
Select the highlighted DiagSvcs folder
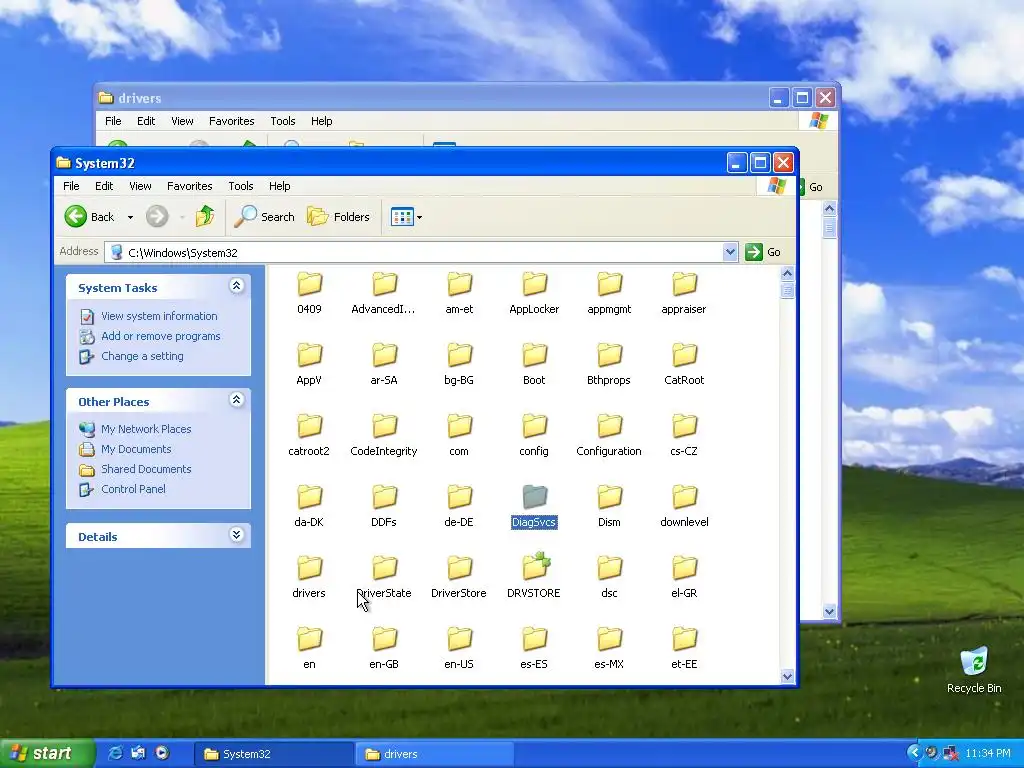point(534,497)
